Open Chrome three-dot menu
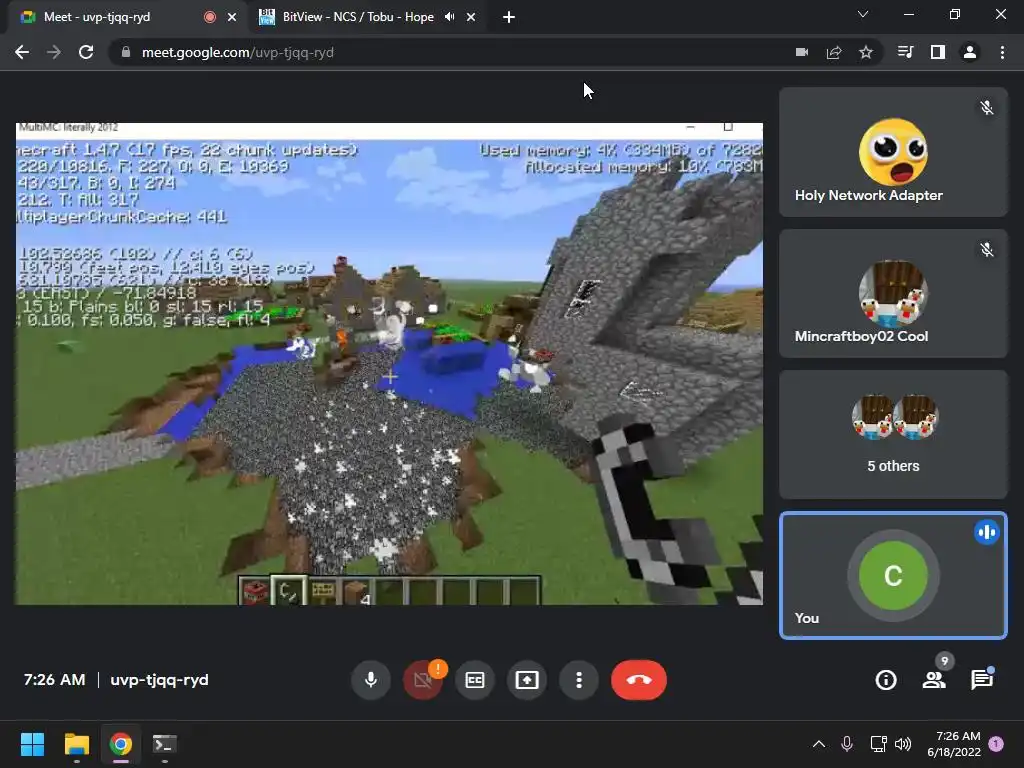The height and width of the screenshot is (768, 1024). tap(1002, 52)
